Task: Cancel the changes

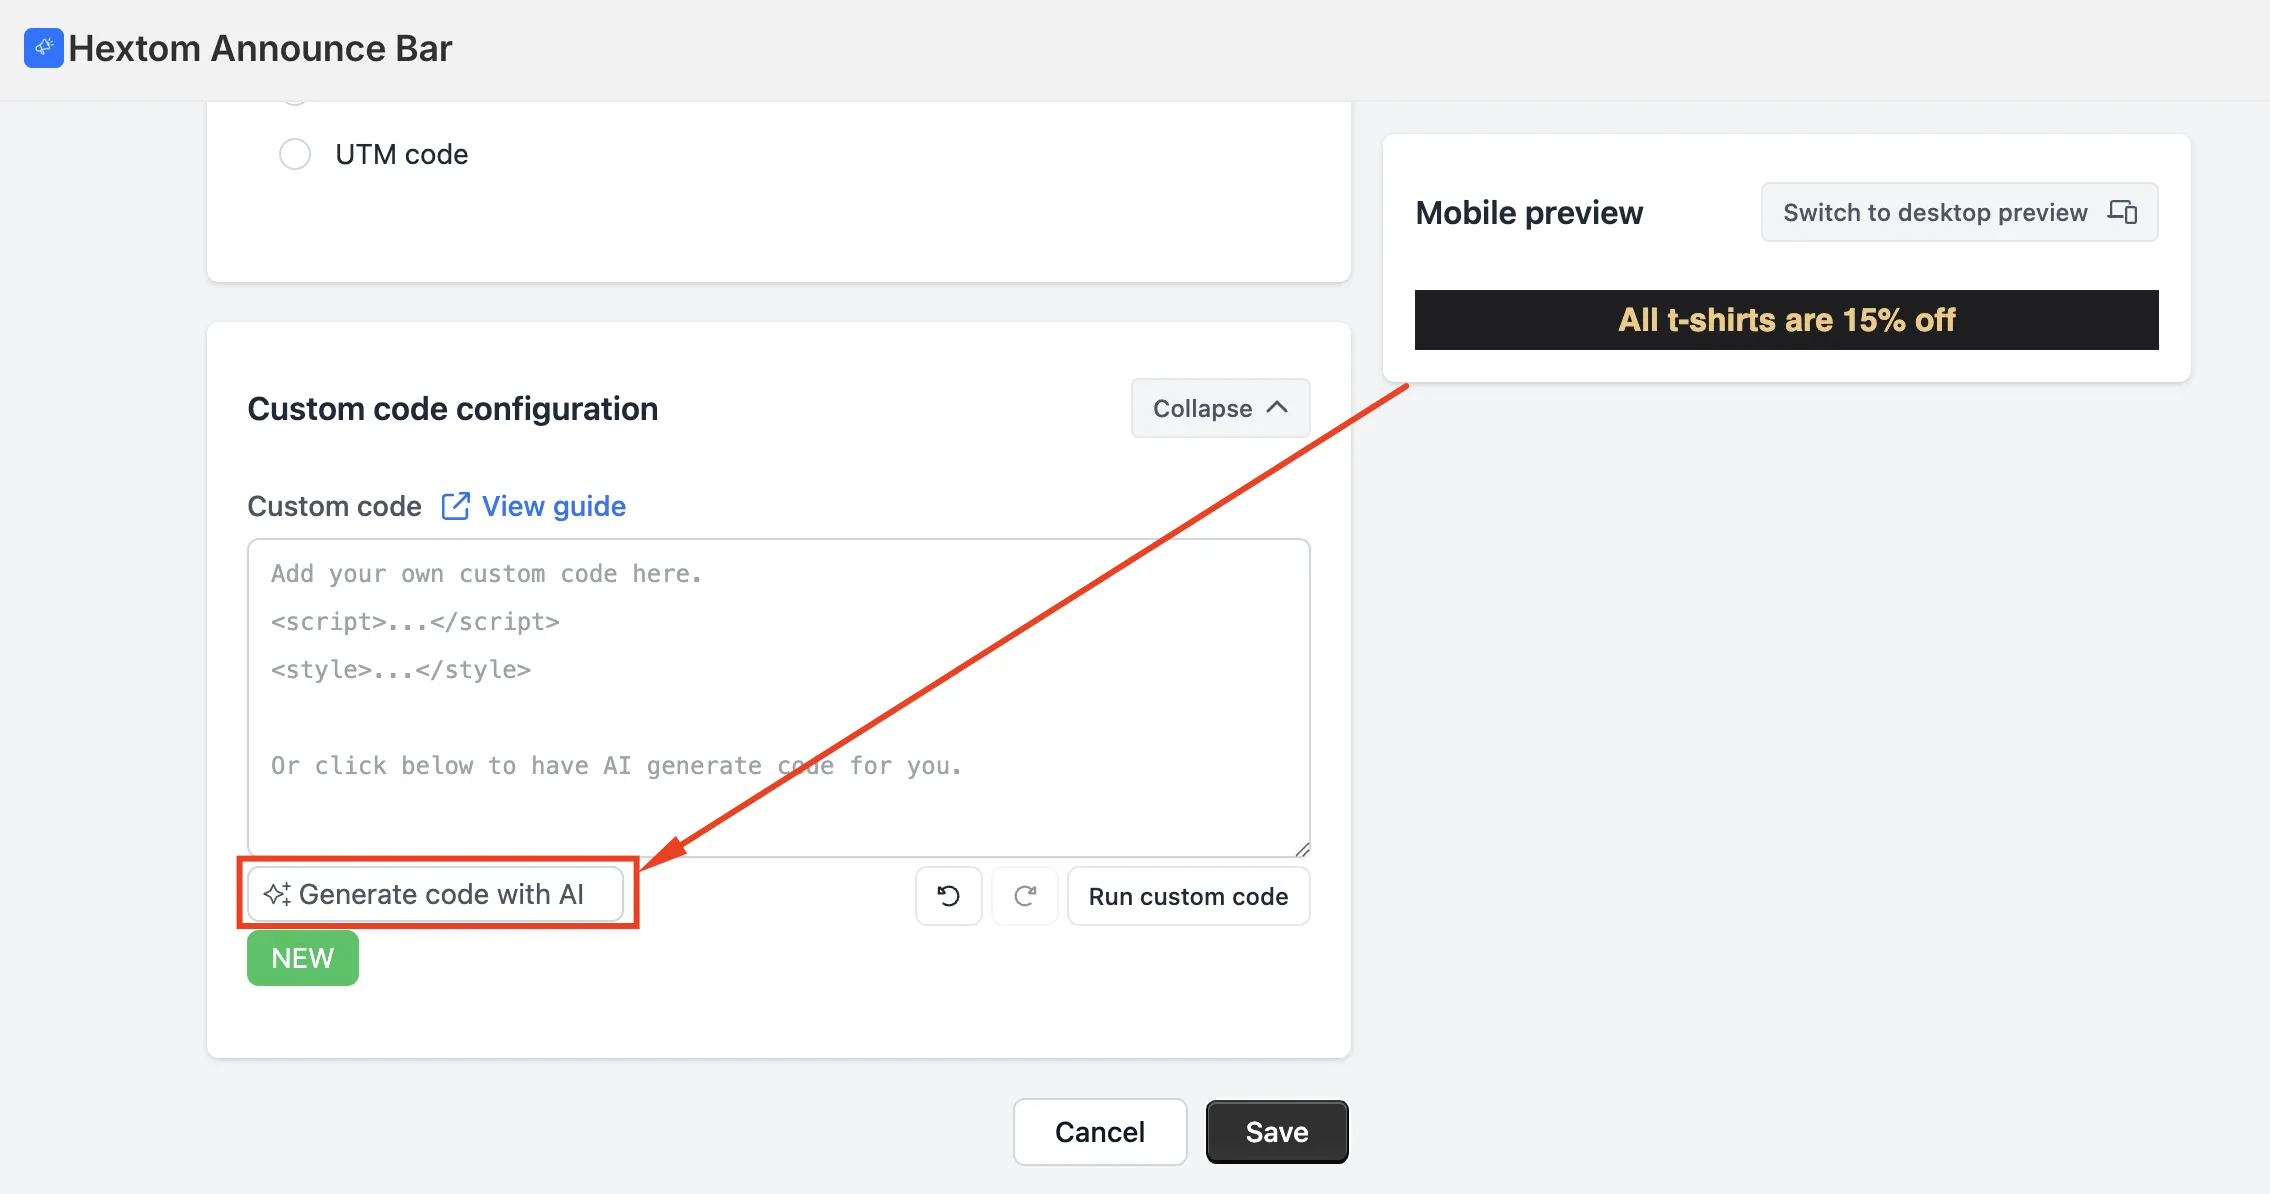Action: pyautogui.click(x=1100, y=1132)
